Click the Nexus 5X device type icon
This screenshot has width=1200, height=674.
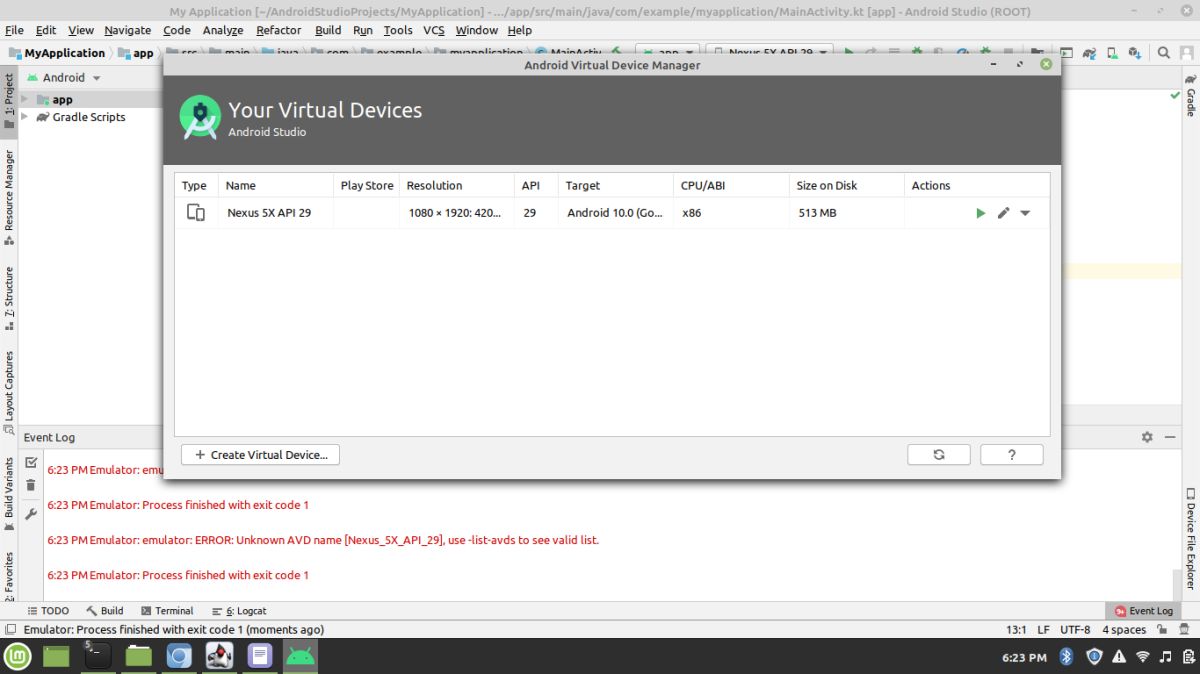pyautogui.click(x=195, y=213)
